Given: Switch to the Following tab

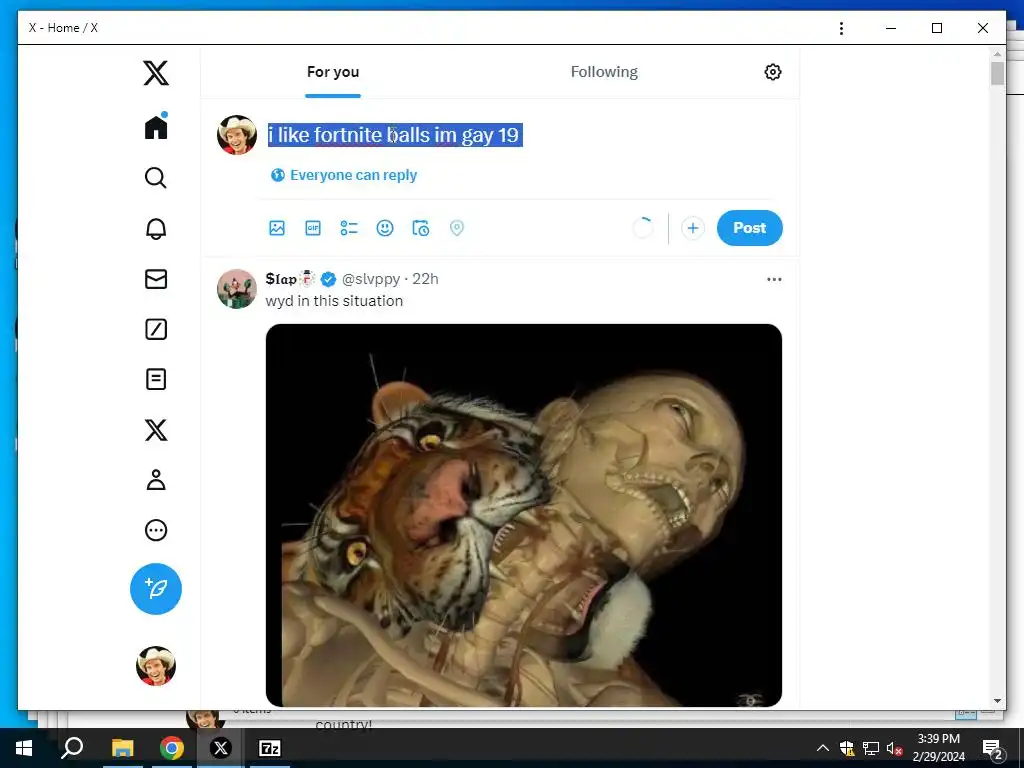Looking at the screenshot, I should [604, 72].
